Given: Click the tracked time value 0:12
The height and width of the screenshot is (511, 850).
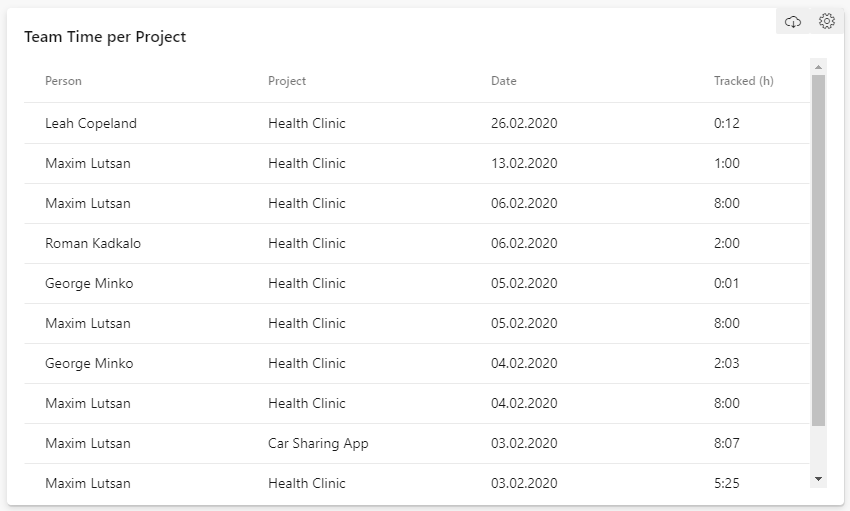Looking at the screenshot, I should tap(726, 124).
